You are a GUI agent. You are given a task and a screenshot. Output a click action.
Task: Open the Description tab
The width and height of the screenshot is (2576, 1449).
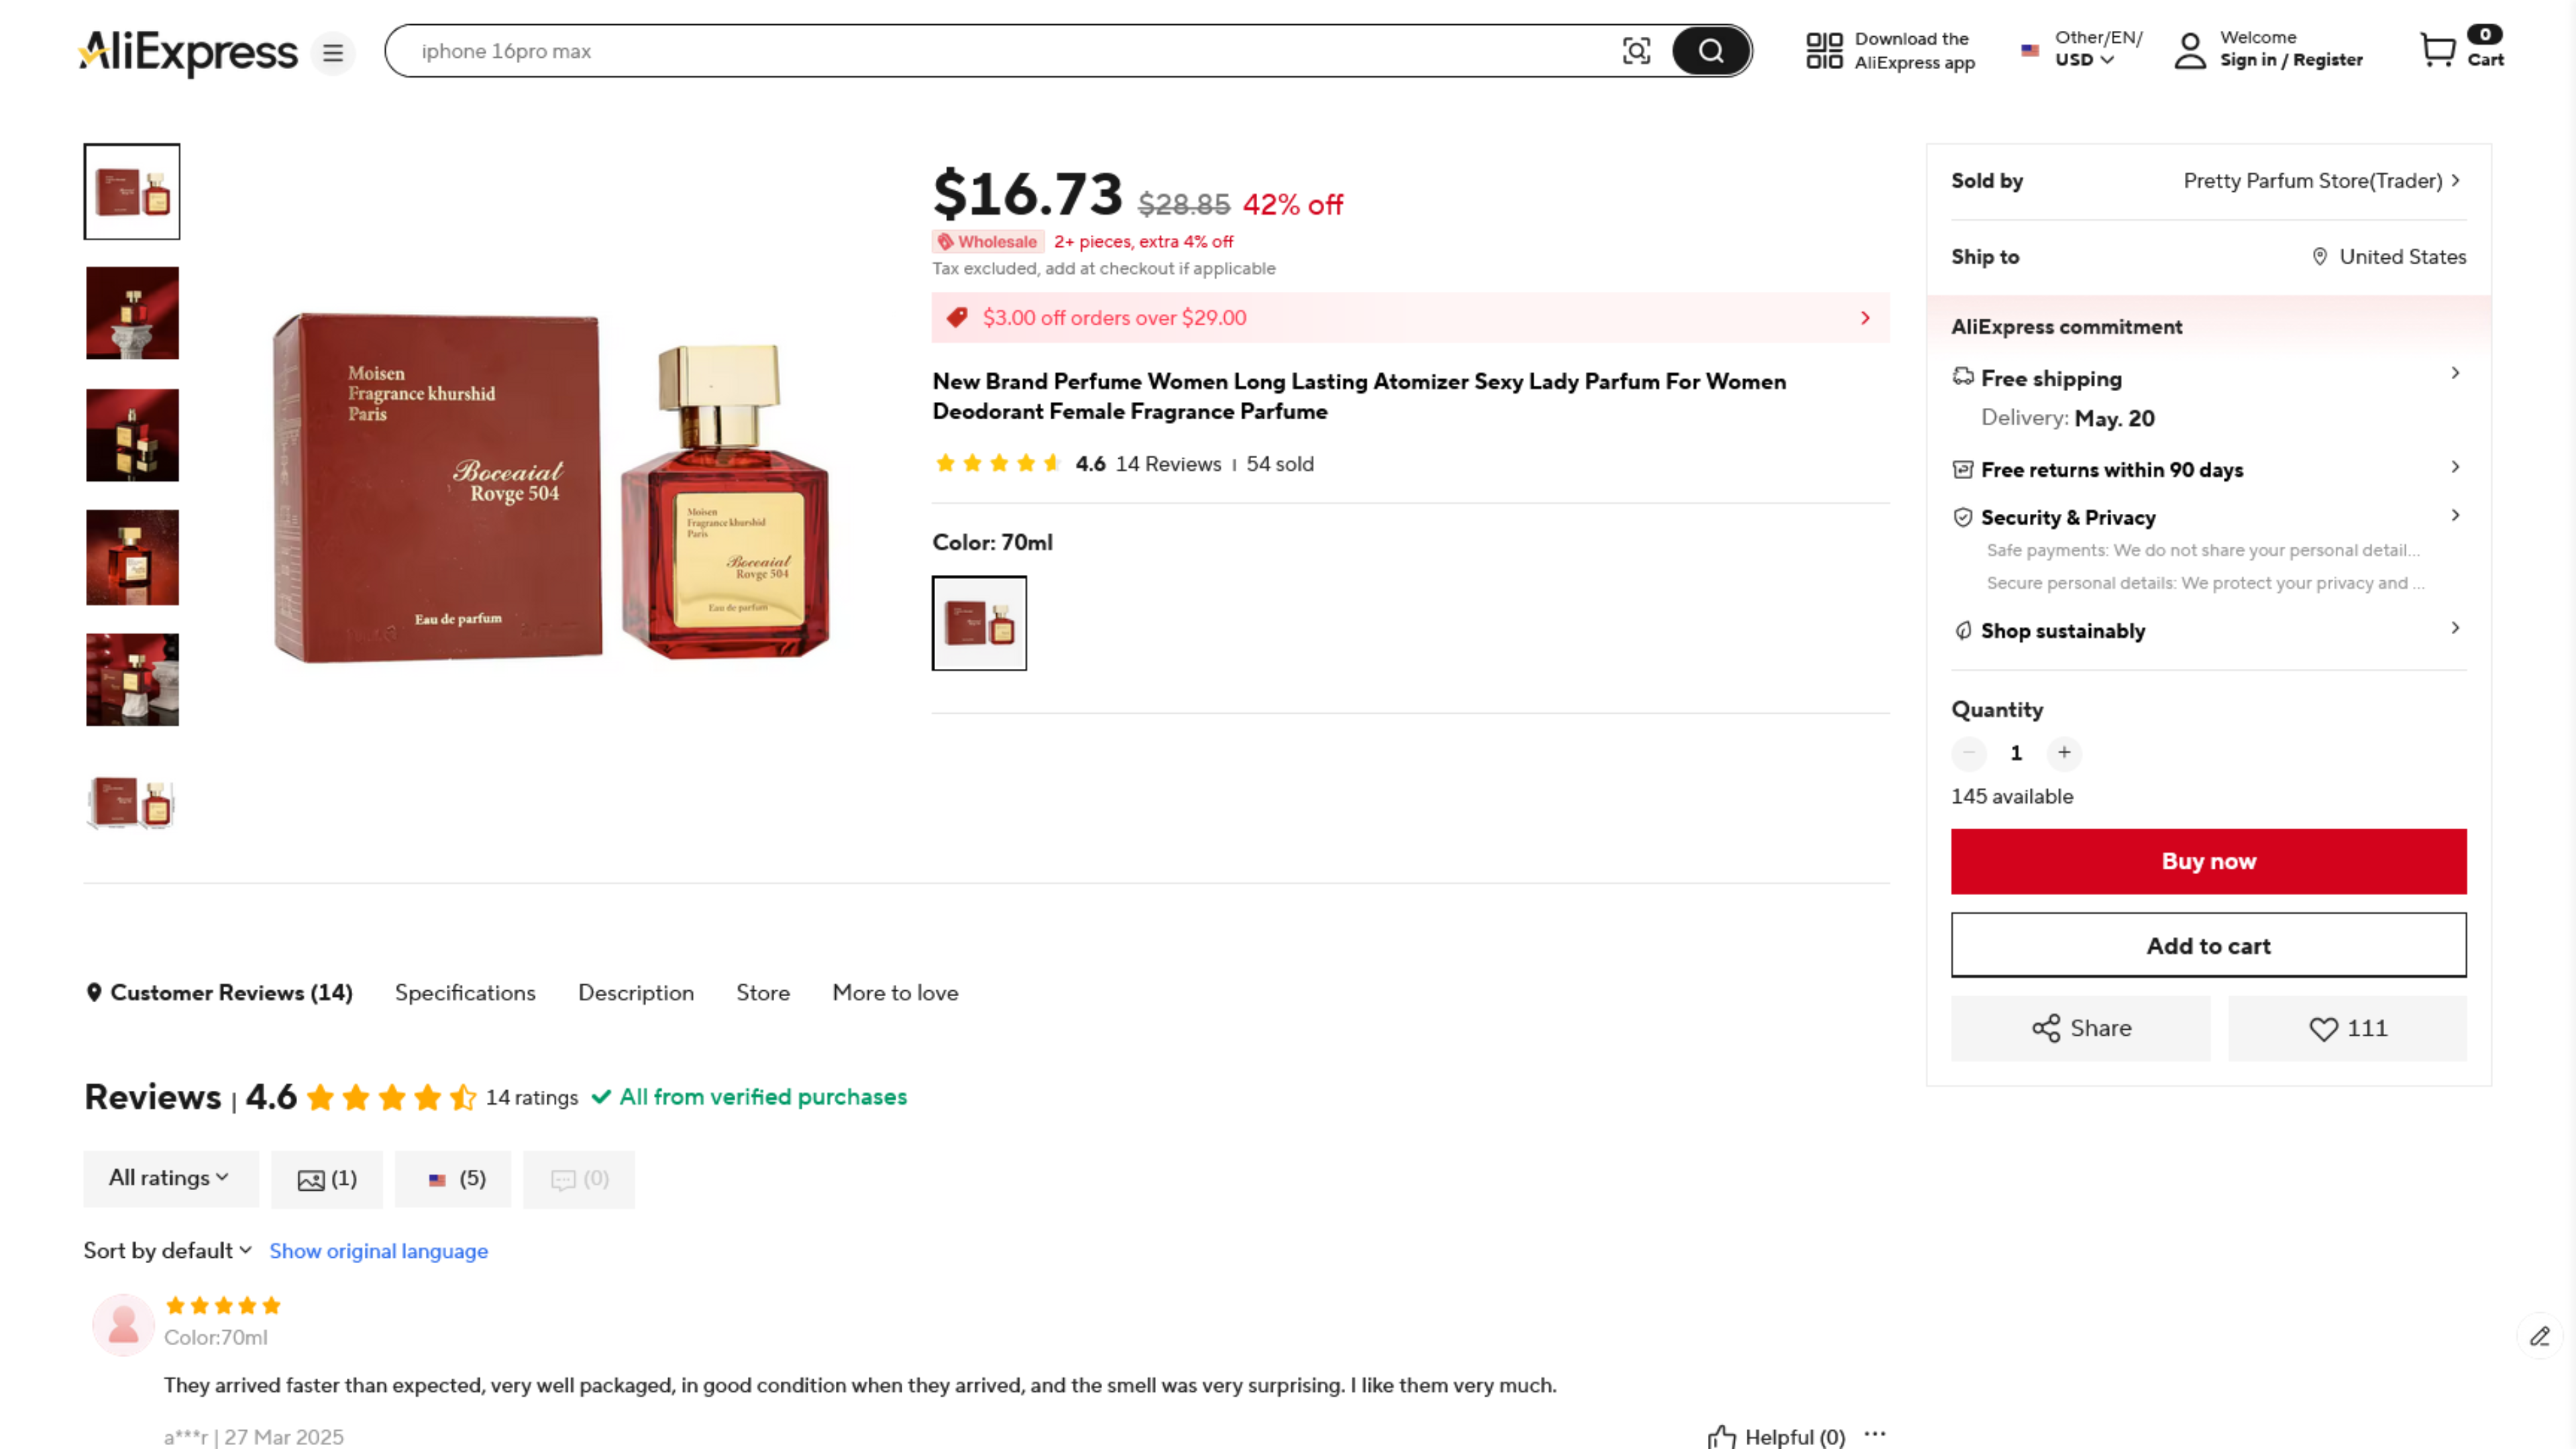[636, 993]
